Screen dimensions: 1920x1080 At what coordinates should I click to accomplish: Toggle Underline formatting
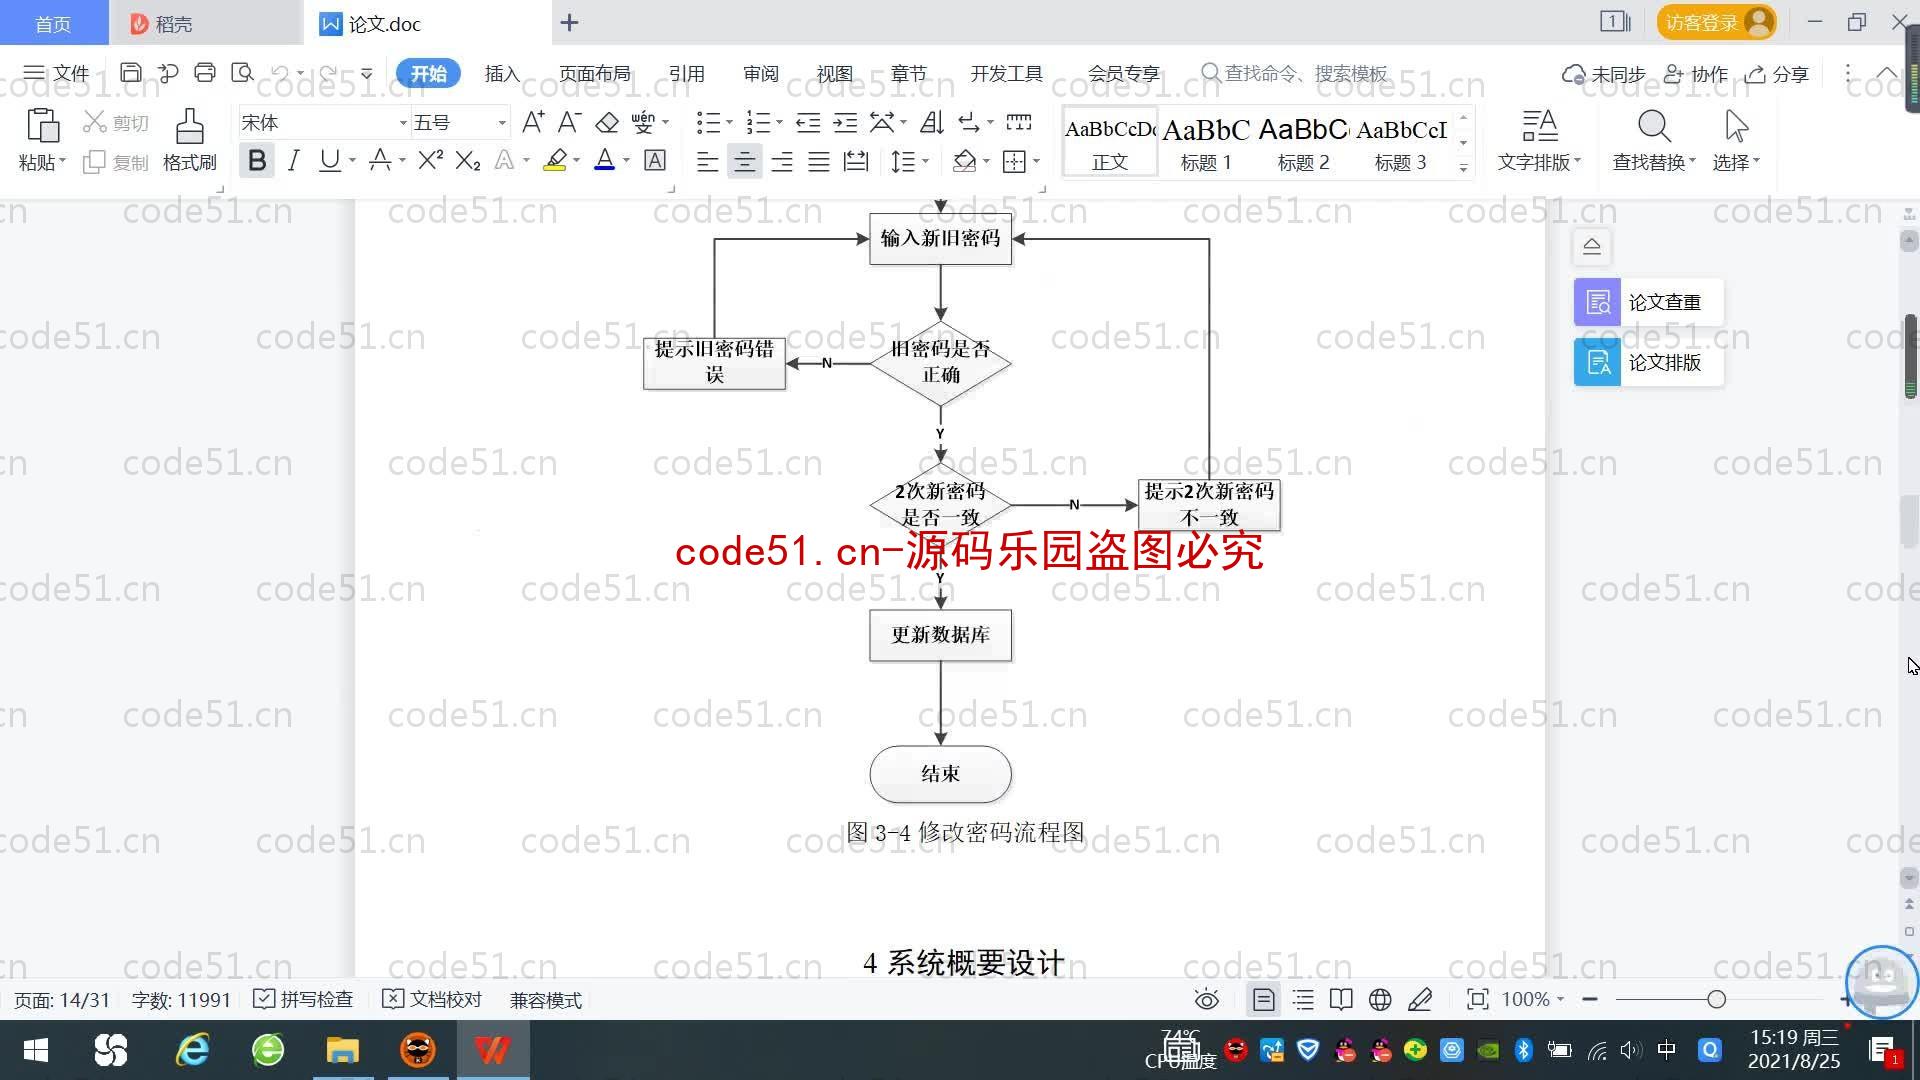point(329,161)
